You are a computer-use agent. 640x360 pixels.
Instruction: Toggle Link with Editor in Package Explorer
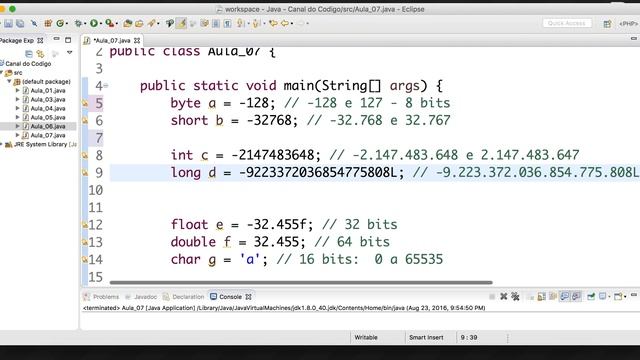[x=40, y=53]
